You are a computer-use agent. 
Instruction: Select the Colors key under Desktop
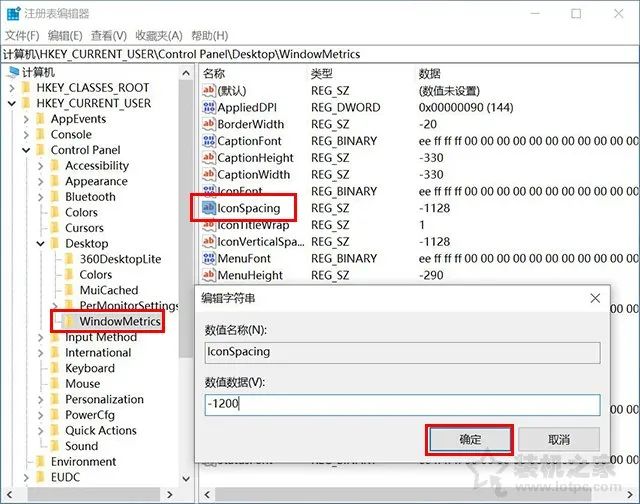point(96,275)
